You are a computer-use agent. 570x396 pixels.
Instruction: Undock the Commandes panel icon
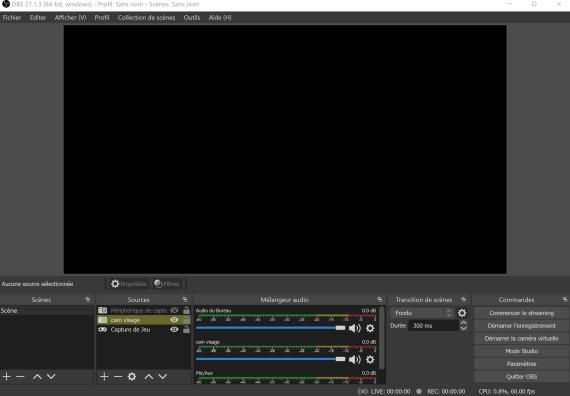[565, 300]
